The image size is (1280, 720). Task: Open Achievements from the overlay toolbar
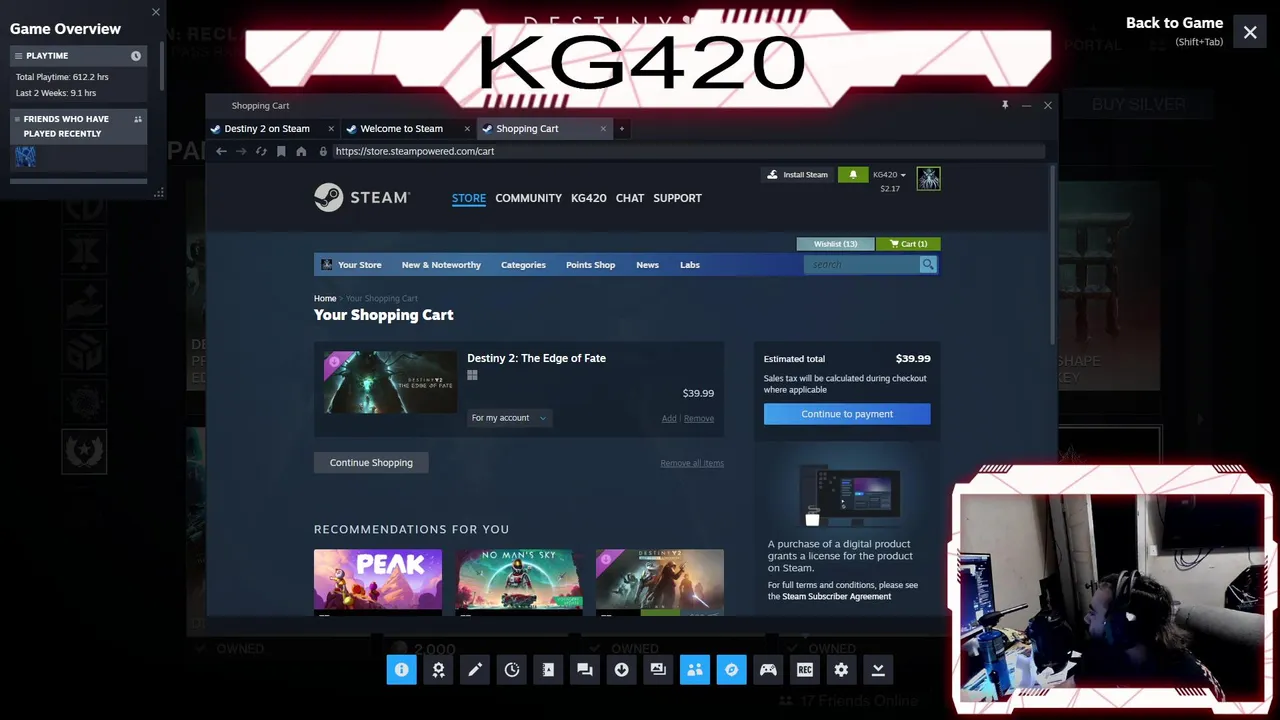(438, 670)
